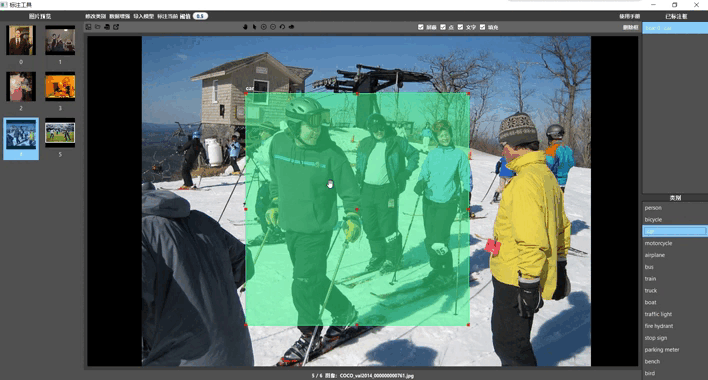Open the 导入模型 menu
The width and height of the screenshot is (708, 380).
[144, 16]
